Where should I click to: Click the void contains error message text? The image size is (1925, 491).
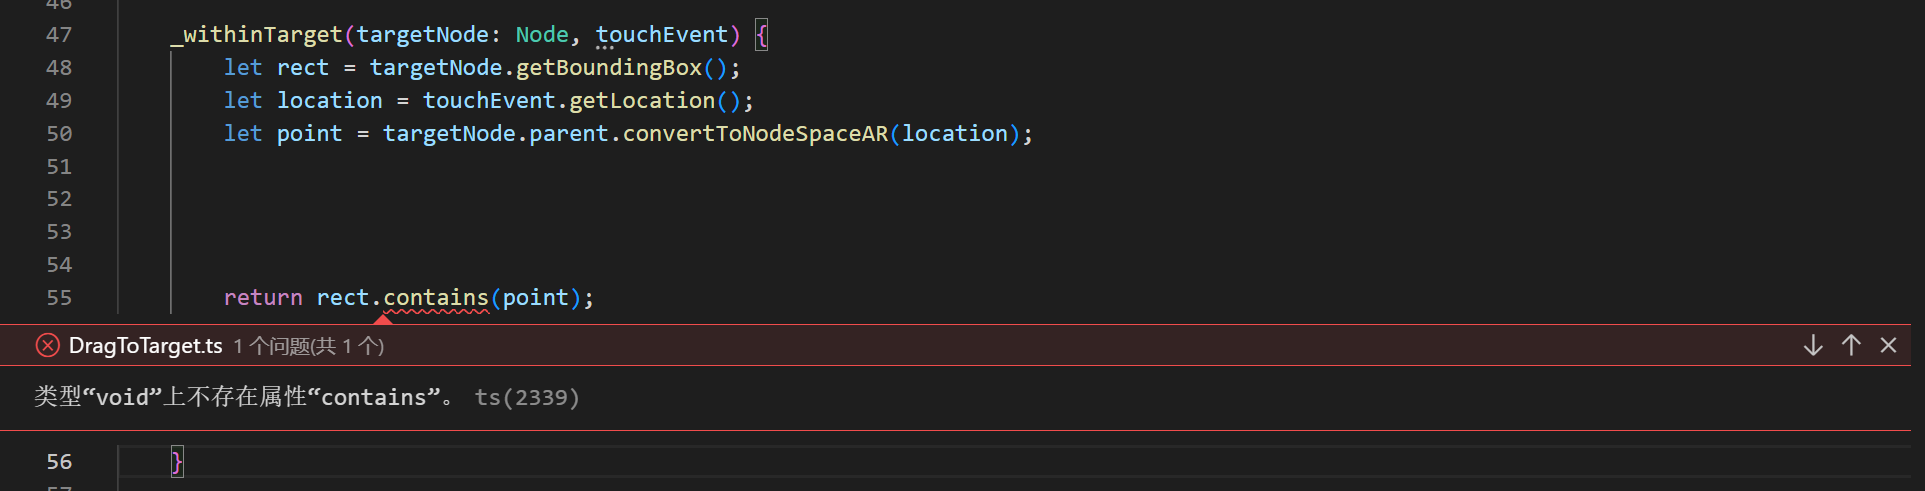coord(243,398)
